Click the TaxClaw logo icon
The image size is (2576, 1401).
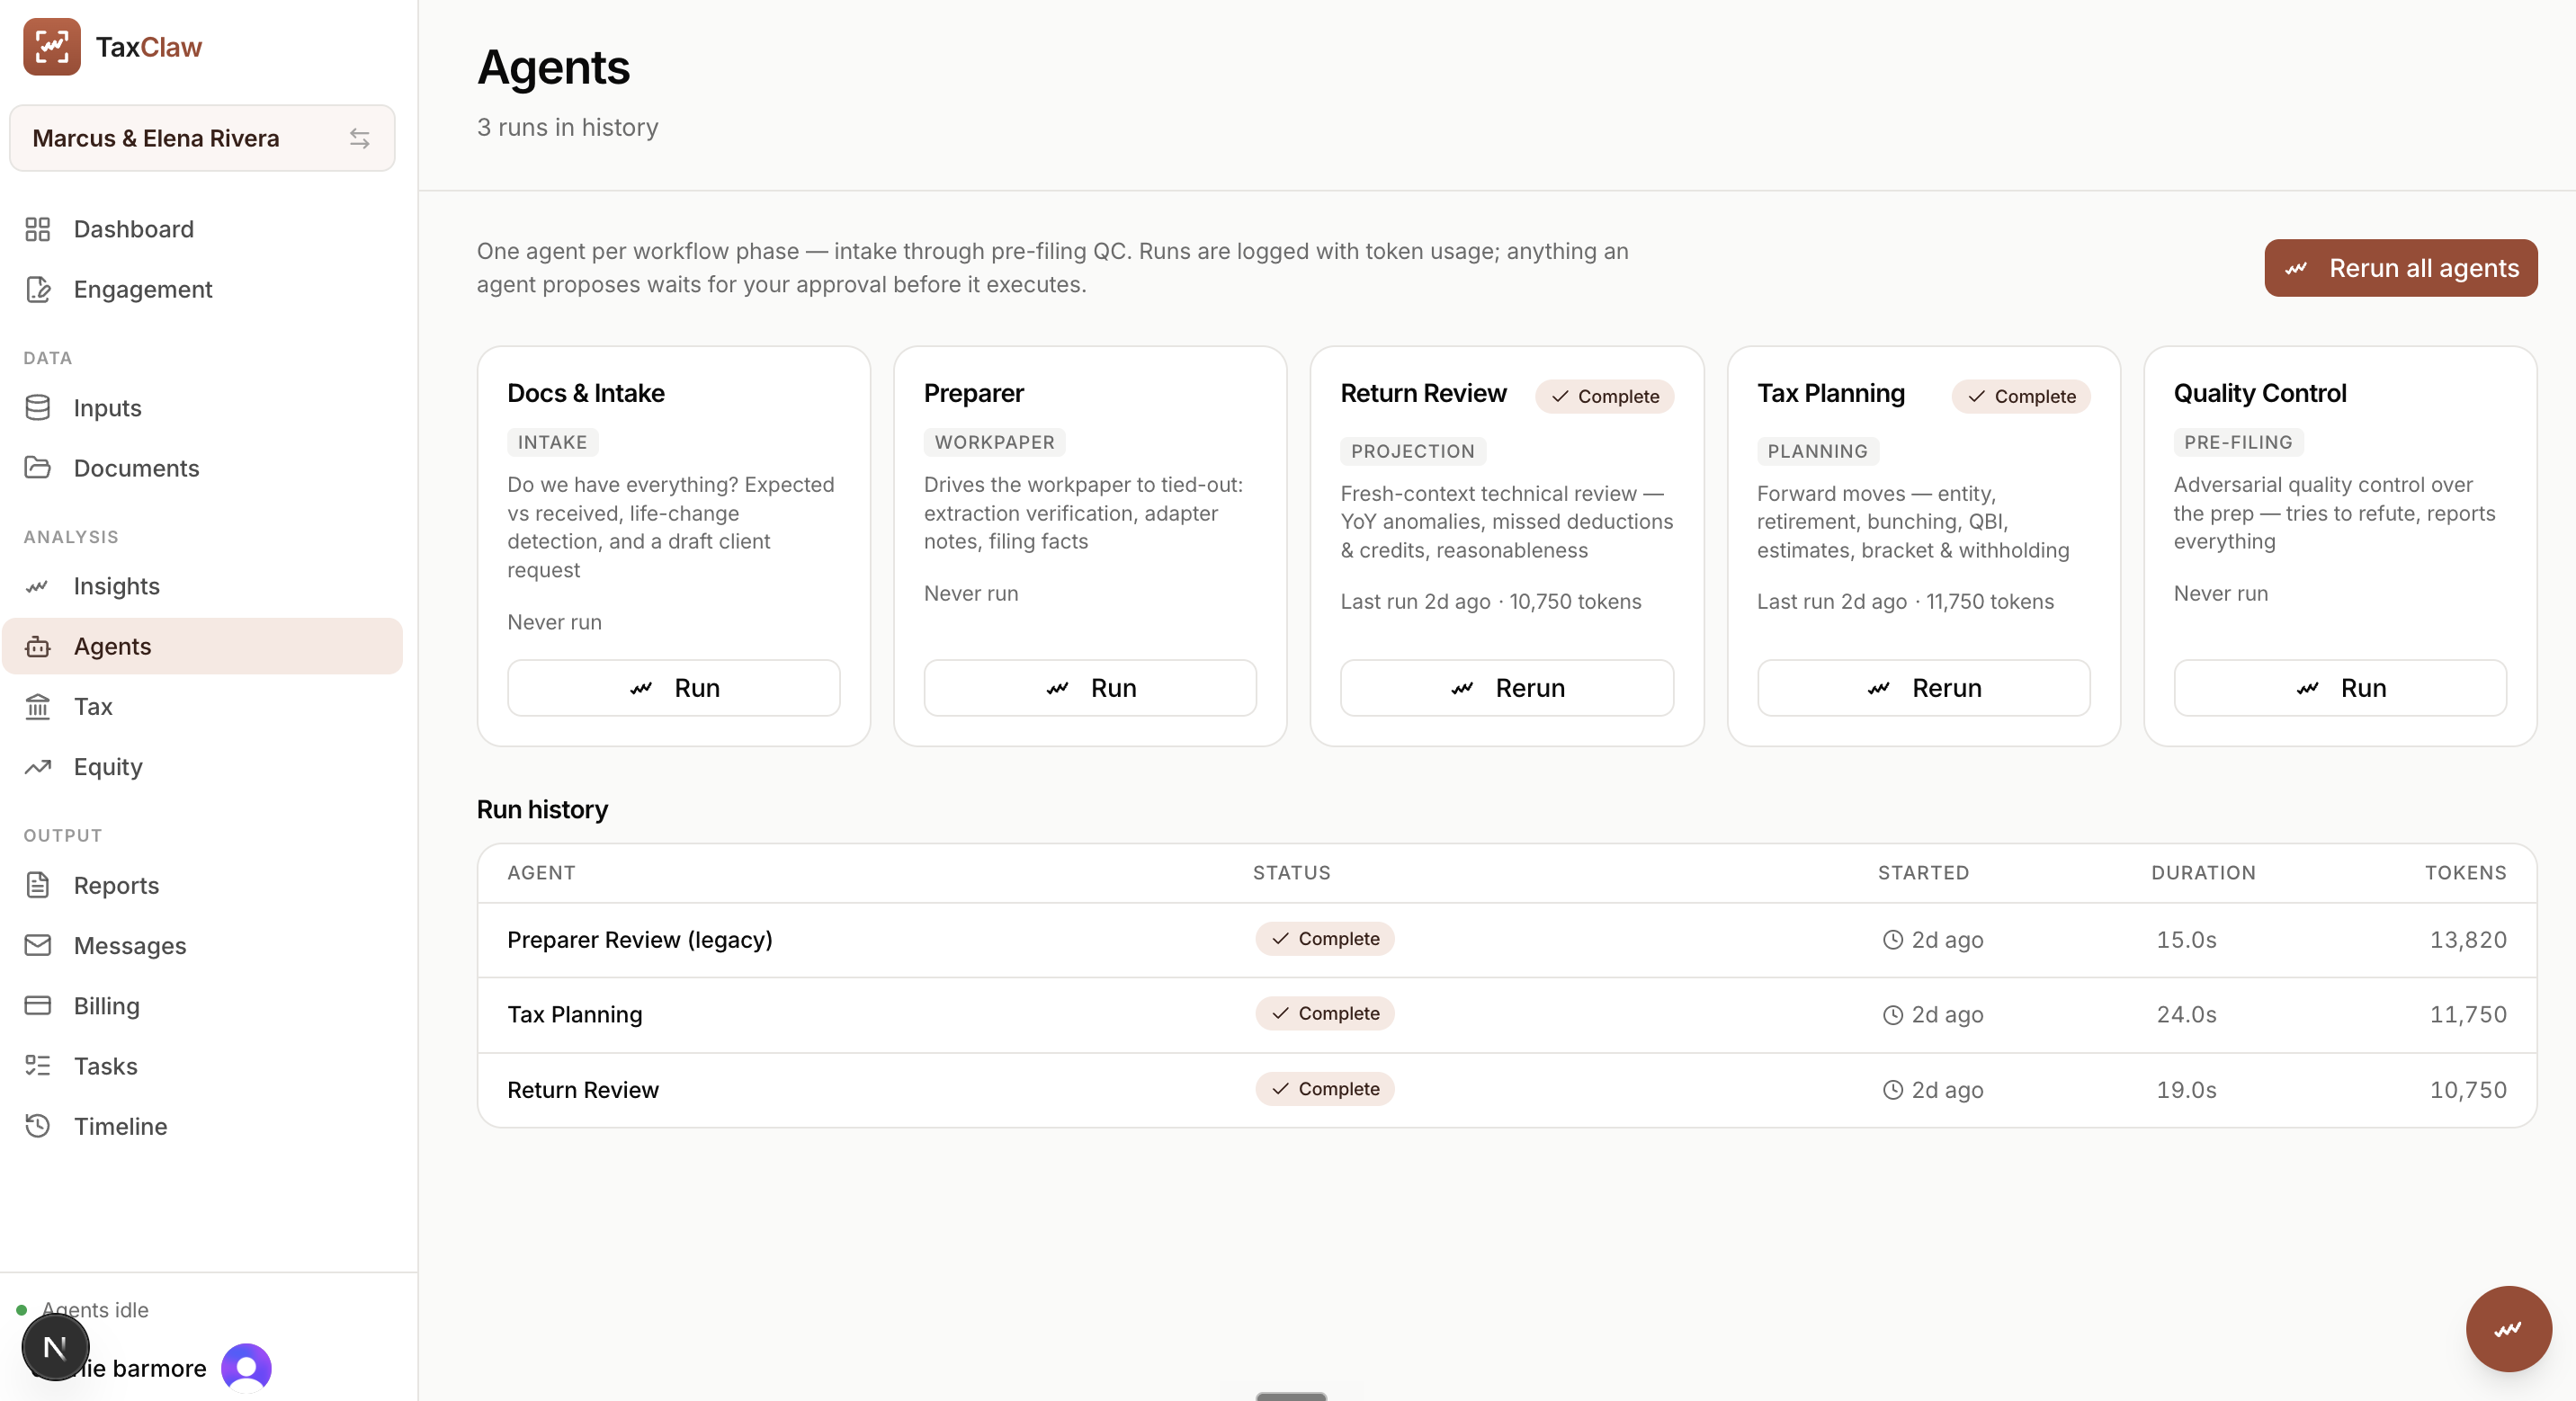coord(52,47)
